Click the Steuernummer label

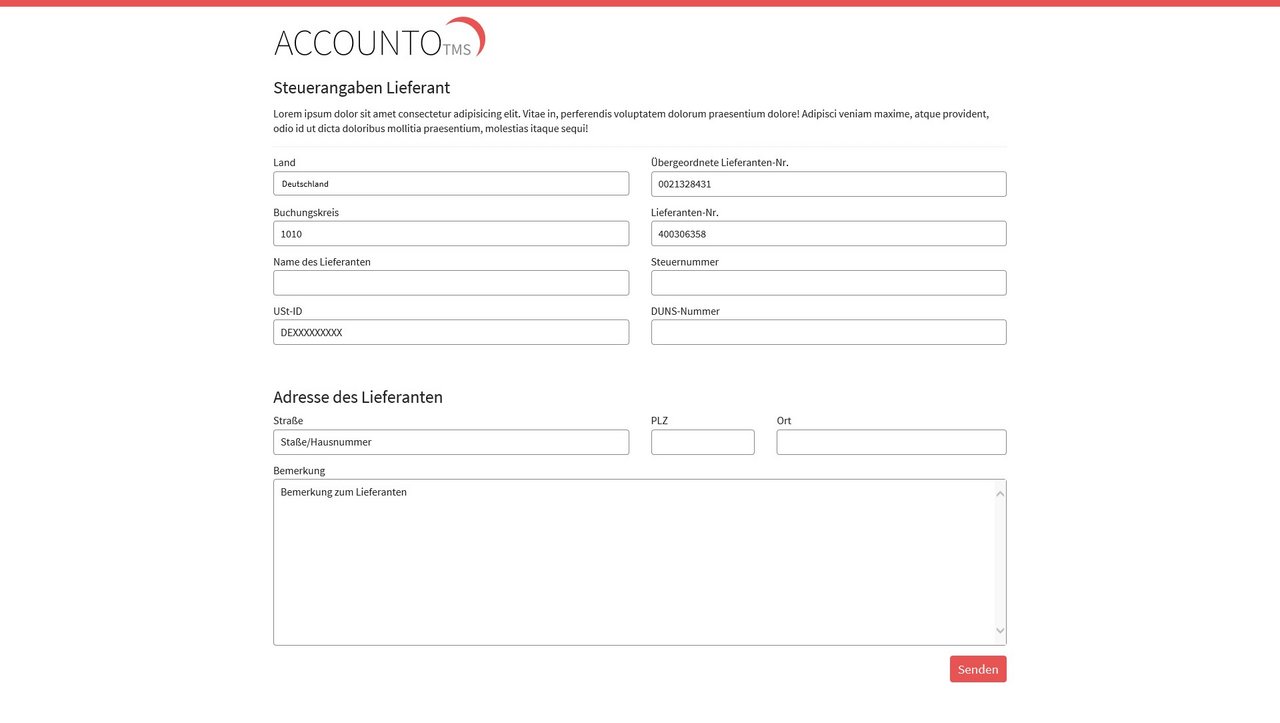pyautogui.click(x=685, y=262)
